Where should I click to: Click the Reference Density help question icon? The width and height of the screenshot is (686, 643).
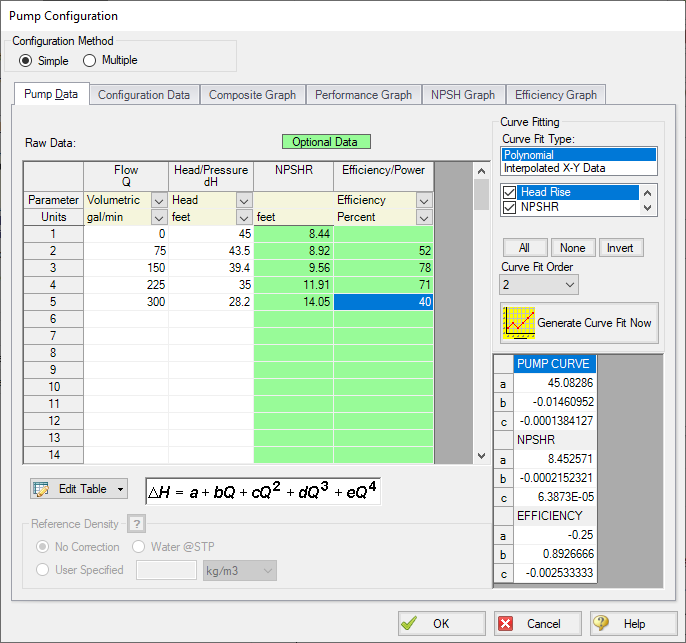(134, 525)
